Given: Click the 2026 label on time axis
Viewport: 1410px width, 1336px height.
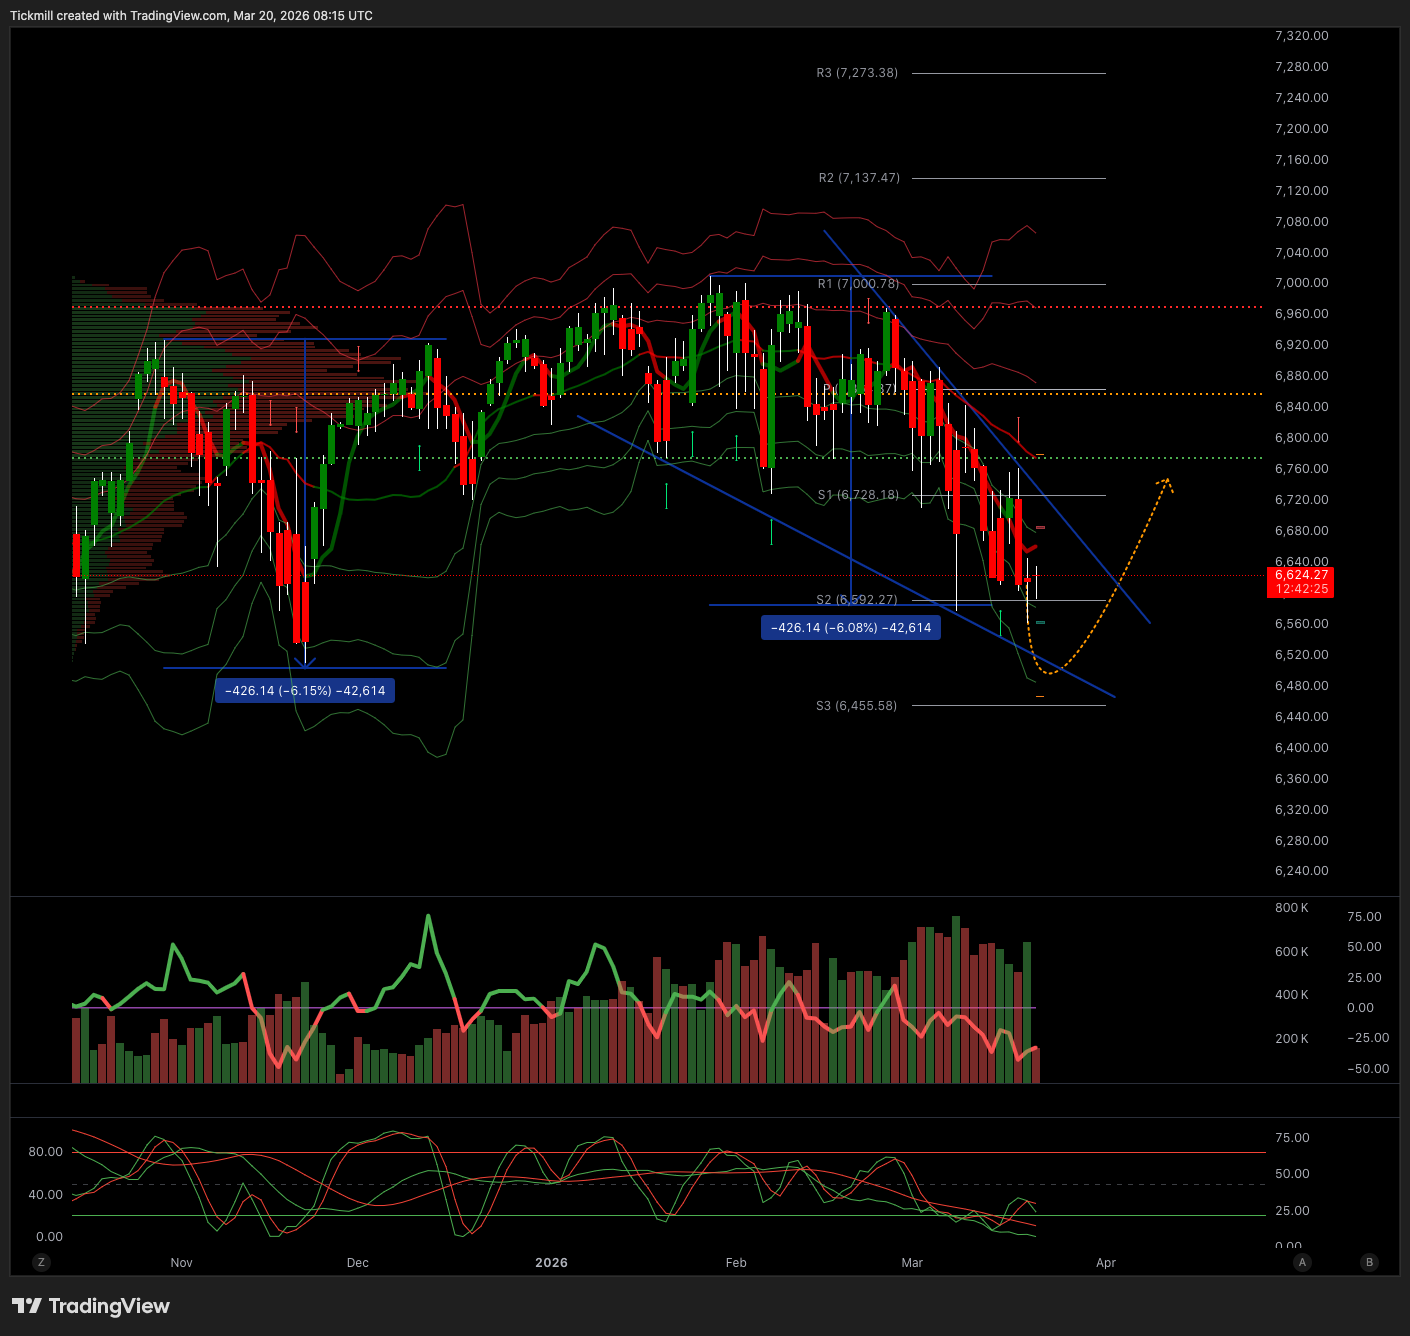Looking at the screenshot, I should click(551, 1263).
